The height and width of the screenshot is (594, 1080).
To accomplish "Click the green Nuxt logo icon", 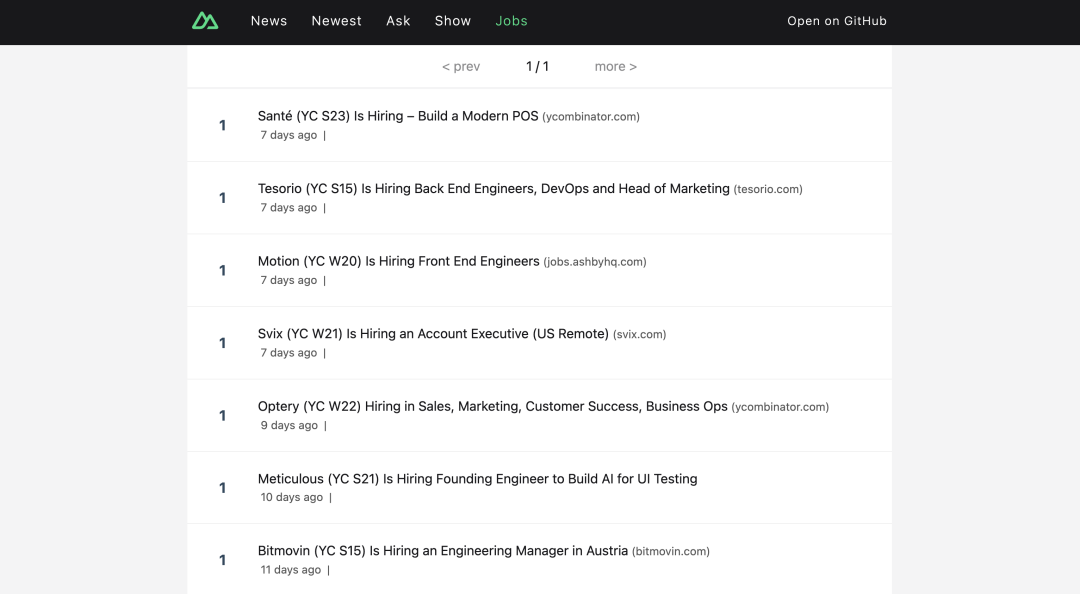I will [205, 21].
